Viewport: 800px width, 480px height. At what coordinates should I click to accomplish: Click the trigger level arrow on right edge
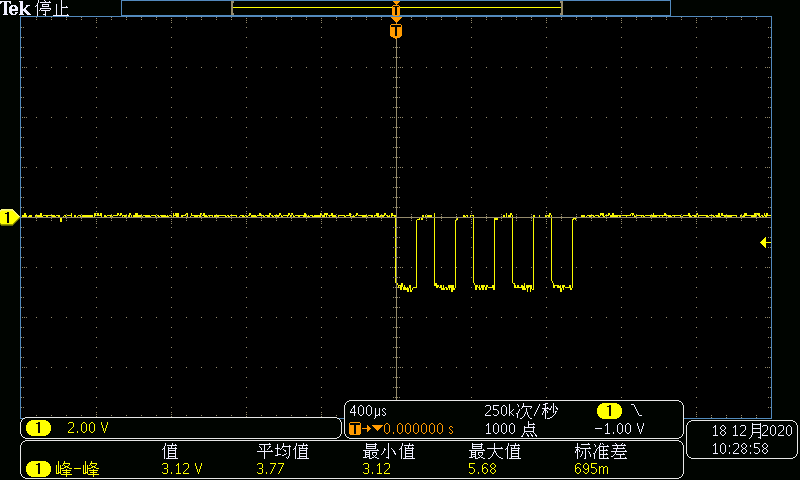[765, 242]
